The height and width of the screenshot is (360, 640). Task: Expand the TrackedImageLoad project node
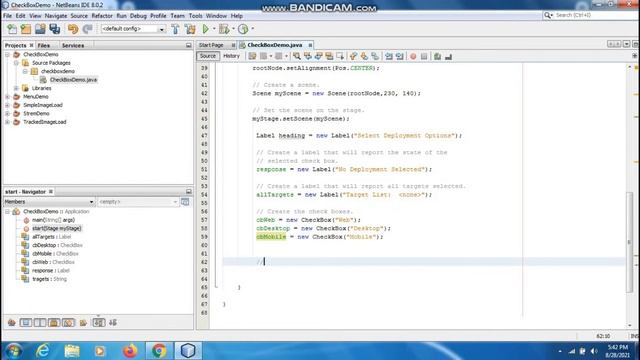(7, 122)
